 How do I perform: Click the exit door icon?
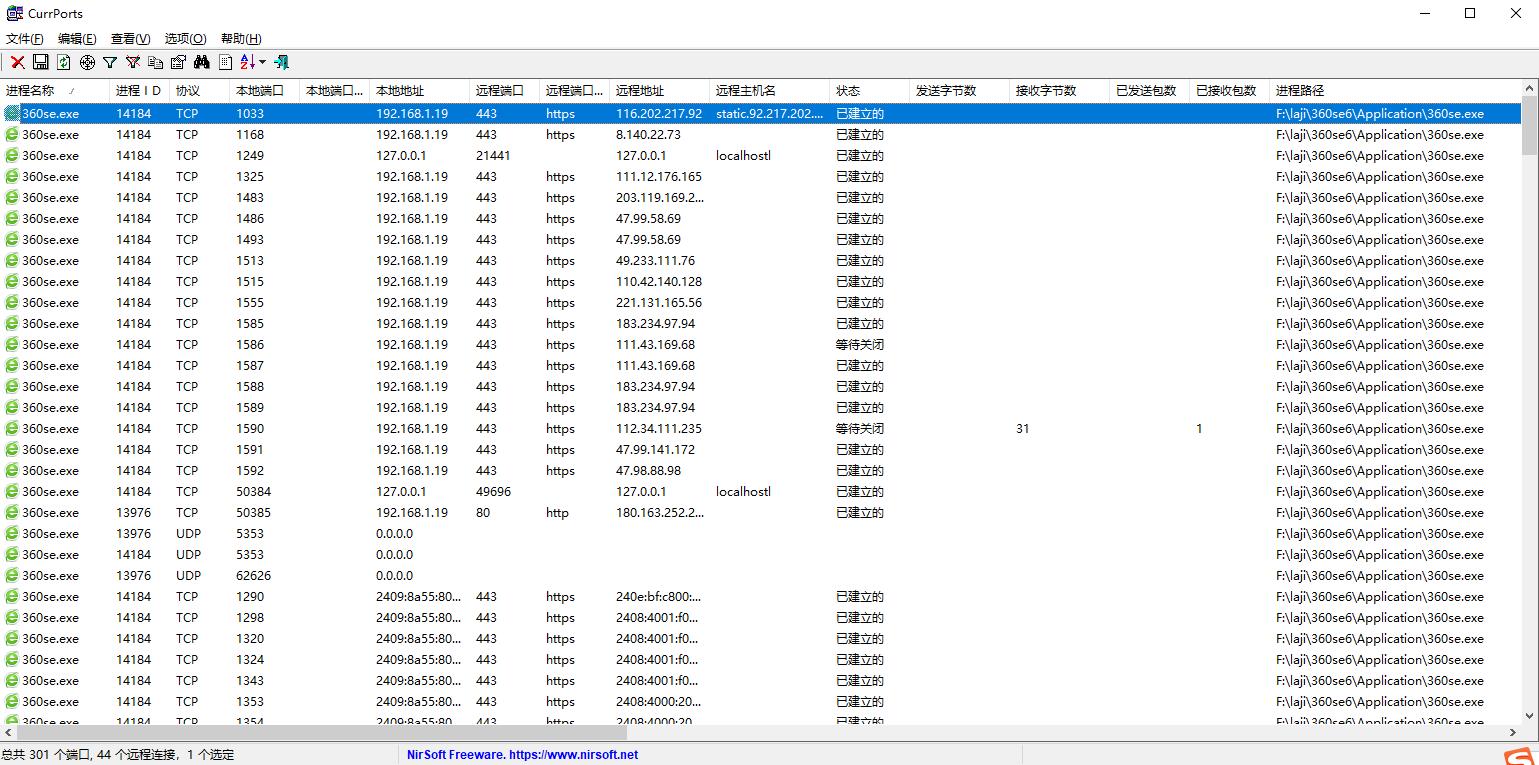click(x=282, y=62)
